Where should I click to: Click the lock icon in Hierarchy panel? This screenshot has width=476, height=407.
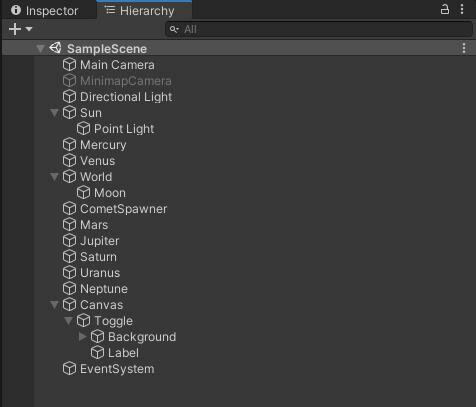(x=445, y=9)
